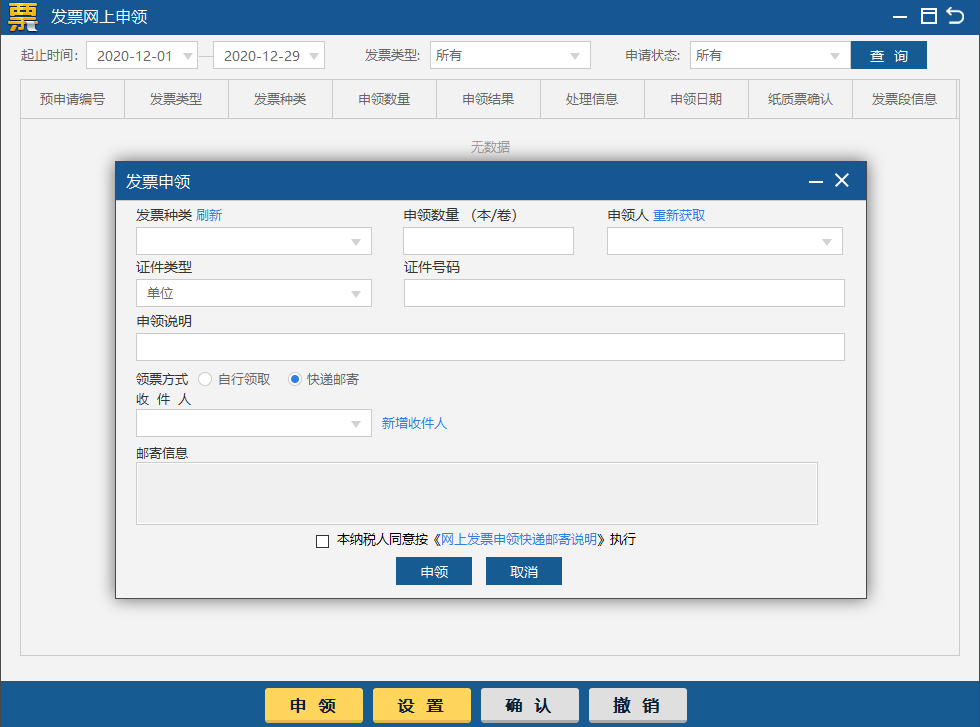
Task: Expand the 收件人 dropdown
Action: click(254, 423)
